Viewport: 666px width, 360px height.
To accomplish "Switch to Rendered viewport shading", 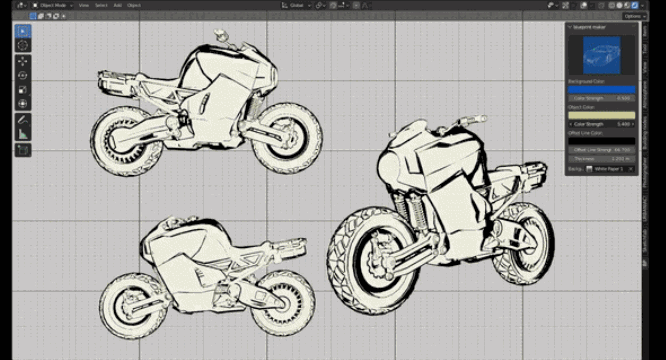I will click(x=635, y=6).
